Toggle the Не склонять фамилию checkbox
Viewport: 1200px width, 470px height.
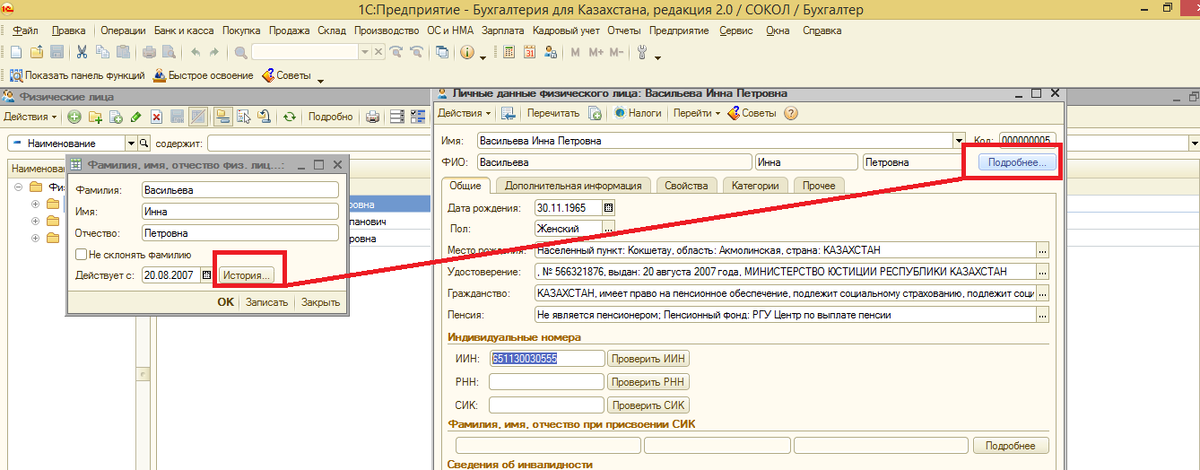[80, 254]
